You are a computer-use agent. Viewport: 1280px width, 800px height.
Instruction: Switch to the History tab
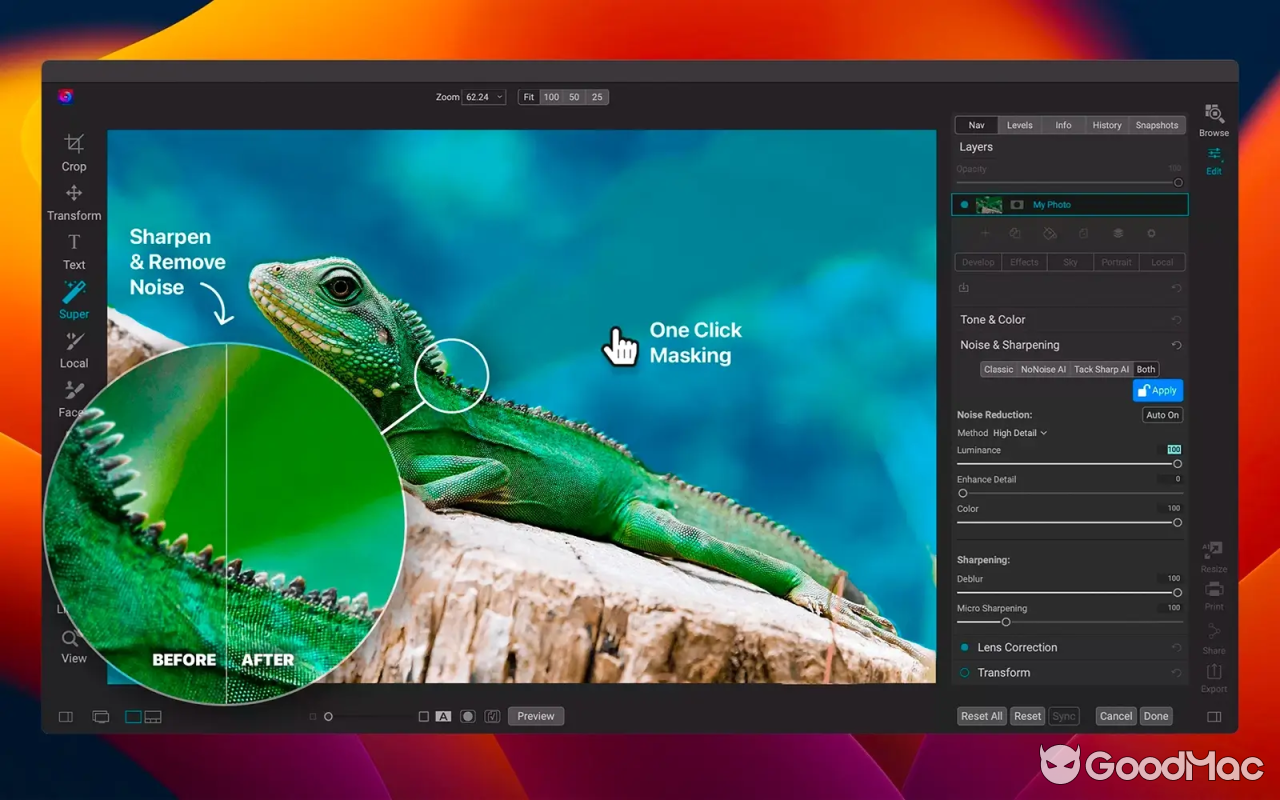tap(1106, 125)
